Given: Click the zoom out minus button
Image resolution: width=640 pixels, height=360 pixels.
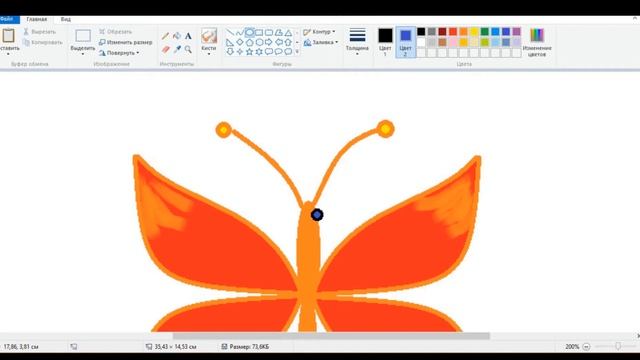Looking at the screenshot, I should pos(586,347).
